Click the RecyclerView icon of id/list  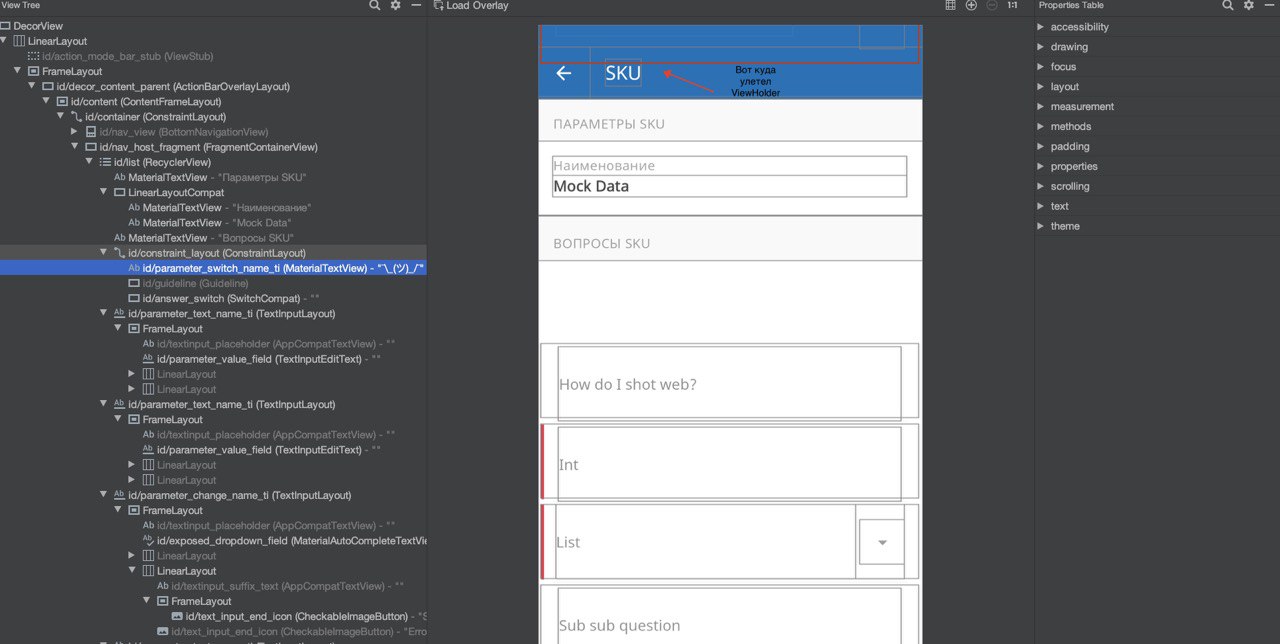pyautogui.click(x=105, y=162)
